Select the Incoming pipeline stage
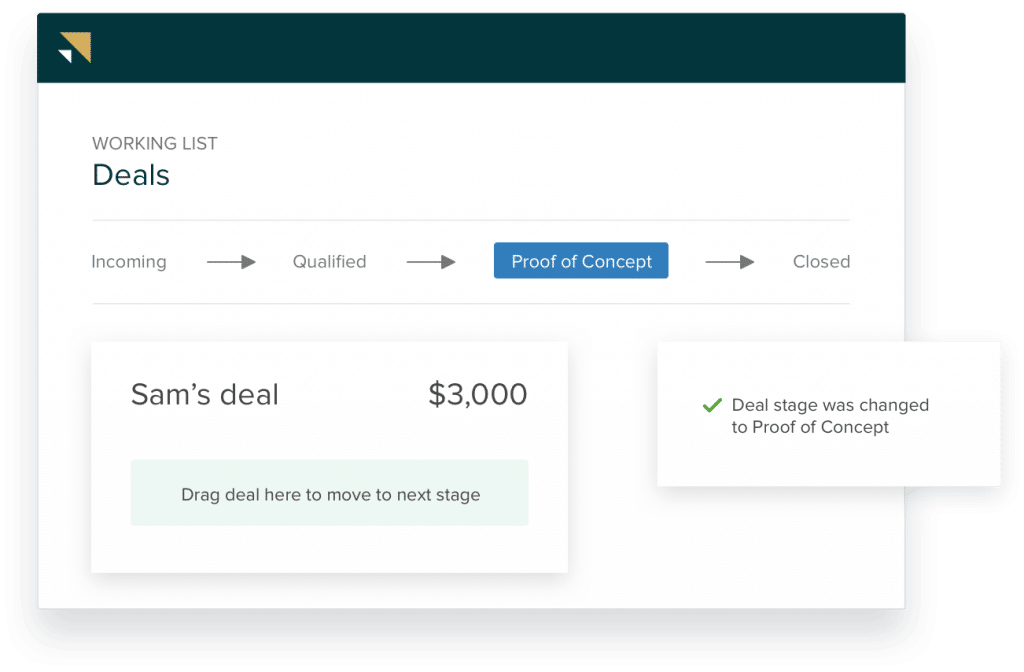 coord(129,262)
